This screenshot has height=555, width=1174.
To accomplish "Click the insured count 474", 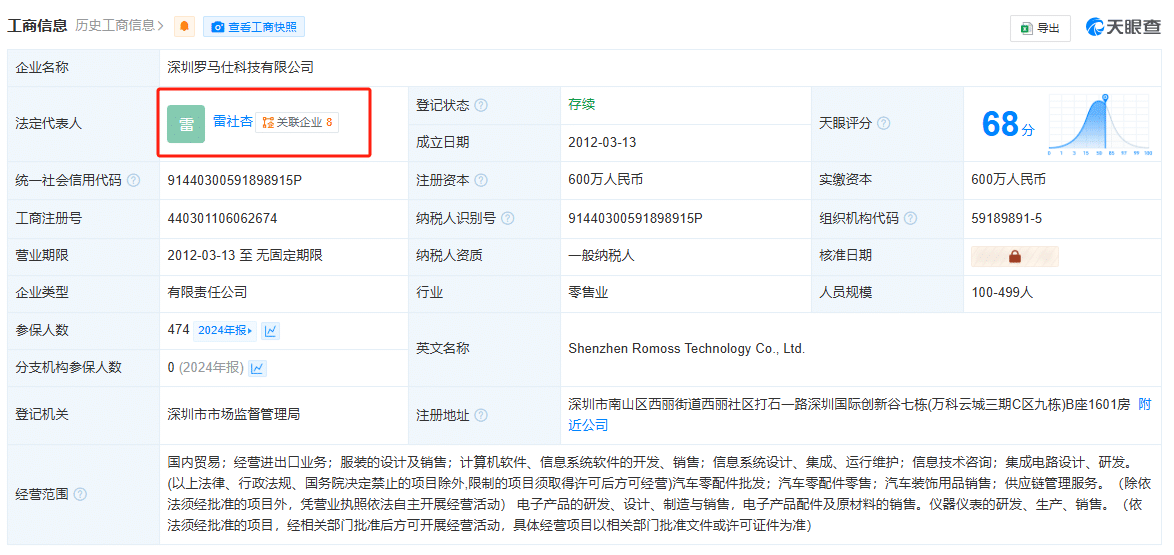I will click(178, 330).
